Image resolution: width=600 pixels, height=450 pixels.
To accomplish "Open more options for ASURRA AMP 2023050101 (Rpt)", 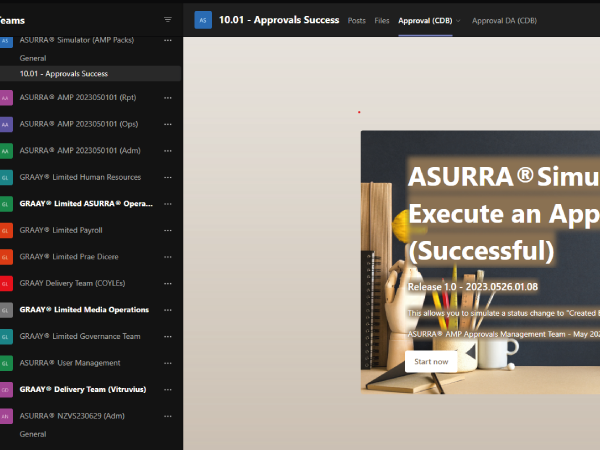I will pos(168,98).
